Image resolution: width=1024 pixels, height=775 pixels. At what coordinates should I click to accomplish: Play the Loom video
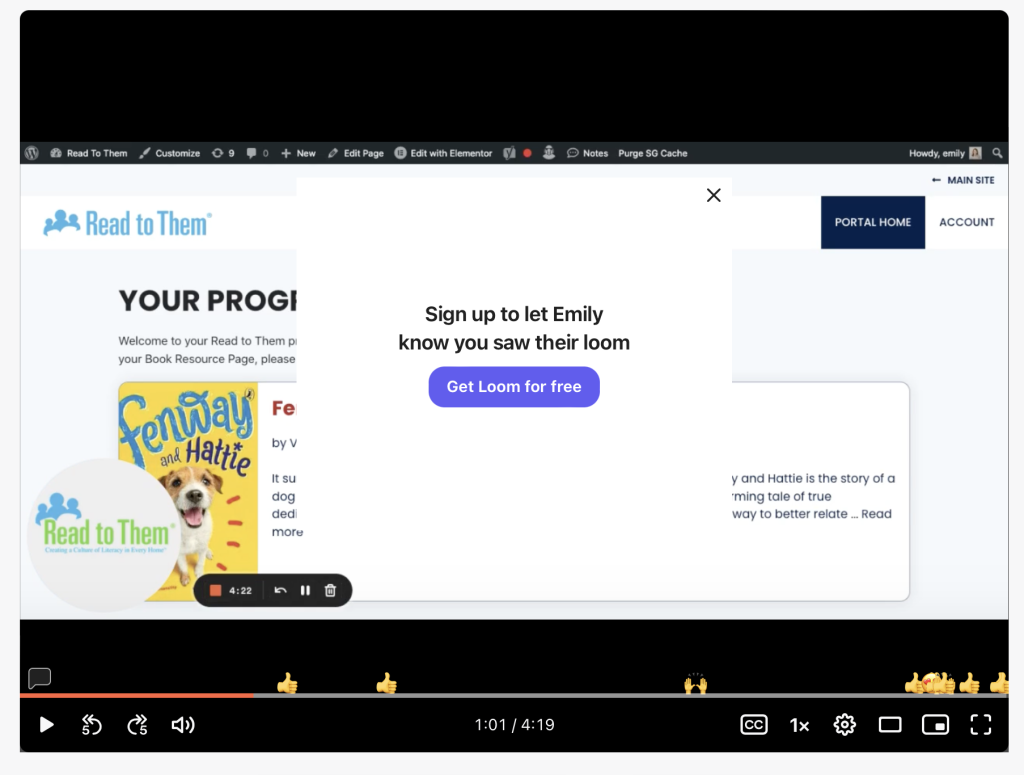[46, 725]
